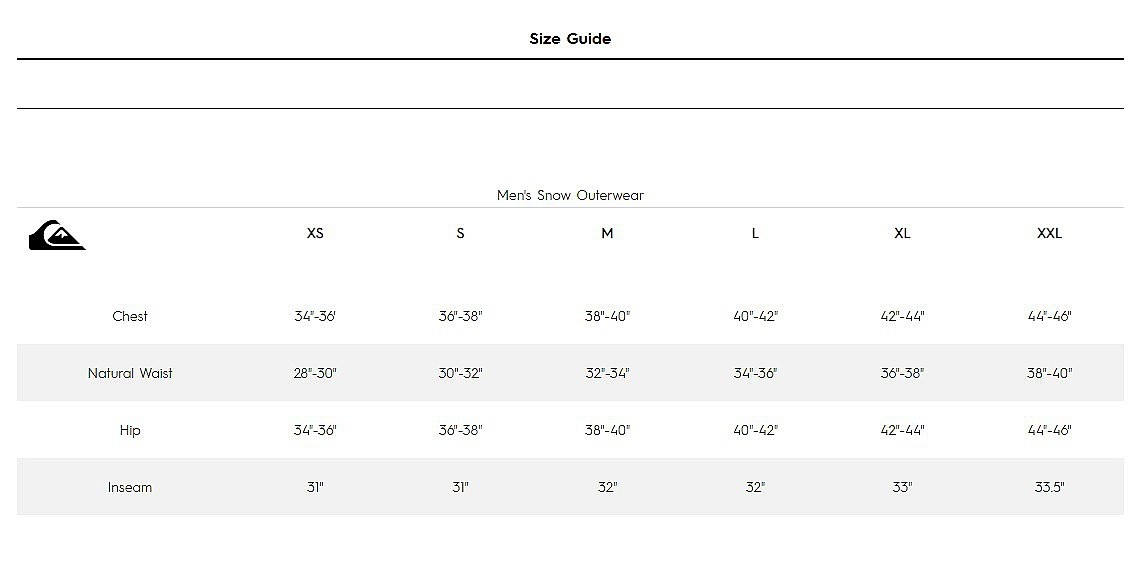Viewport: 1133px width, 579px height.
Task: Select the XS size column header
Action: pos(315,233)
